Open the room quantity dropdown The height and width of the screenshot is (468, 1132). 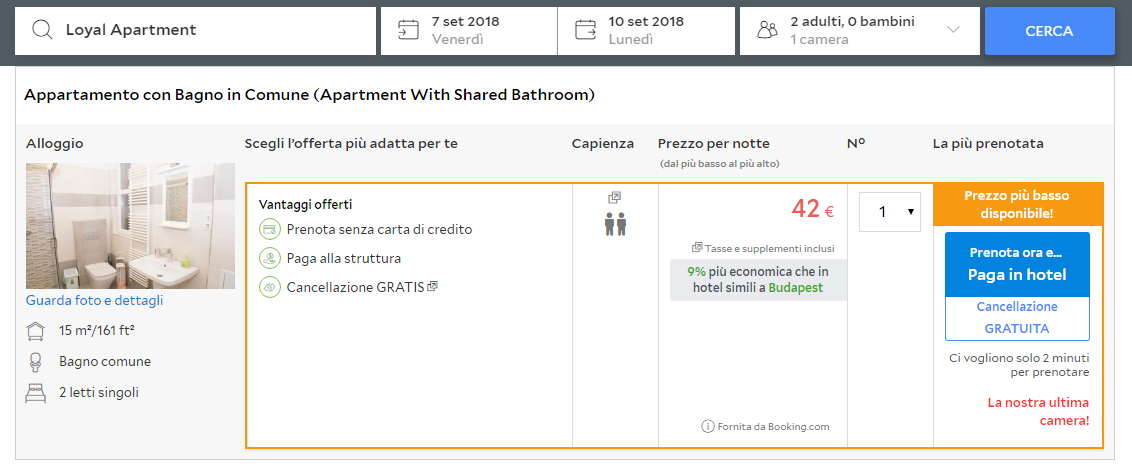click(890, 212)
